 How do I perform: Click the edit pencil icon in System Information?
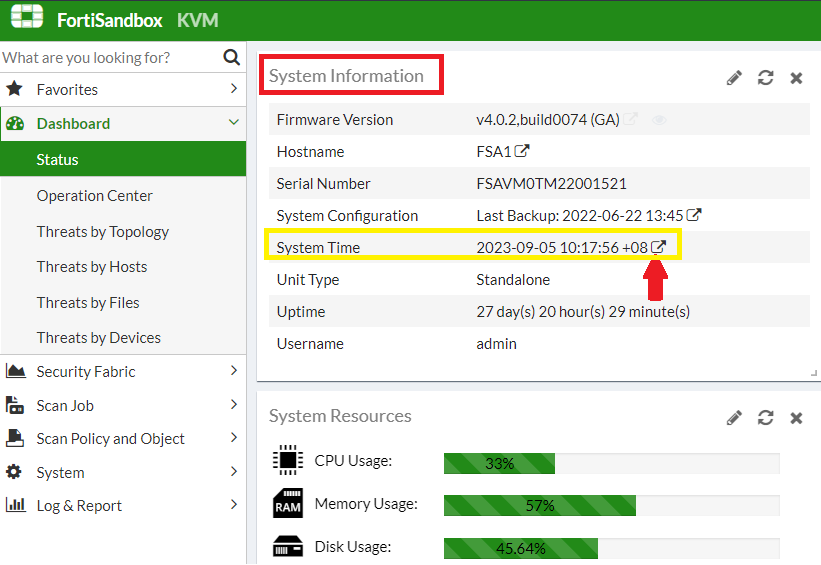coord(734,78)
